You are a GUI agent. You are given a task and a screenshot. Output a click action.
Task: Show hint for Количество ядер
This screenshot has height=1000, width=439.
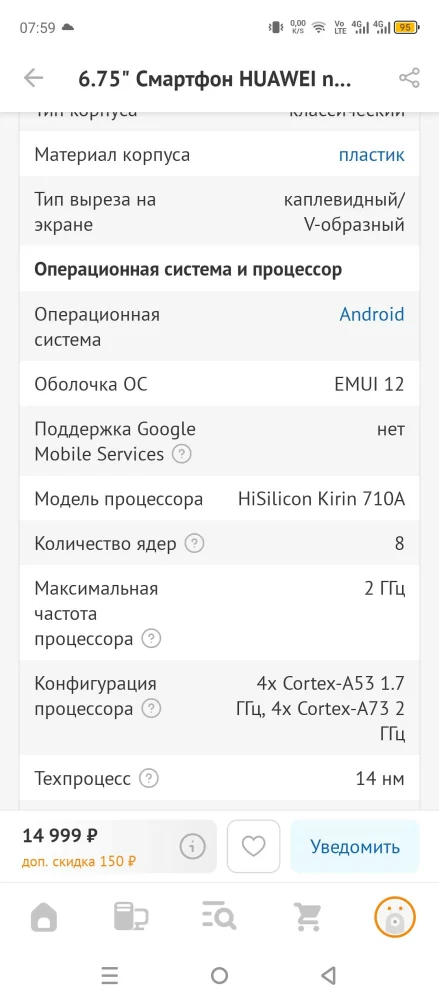(x=195, y=543)
